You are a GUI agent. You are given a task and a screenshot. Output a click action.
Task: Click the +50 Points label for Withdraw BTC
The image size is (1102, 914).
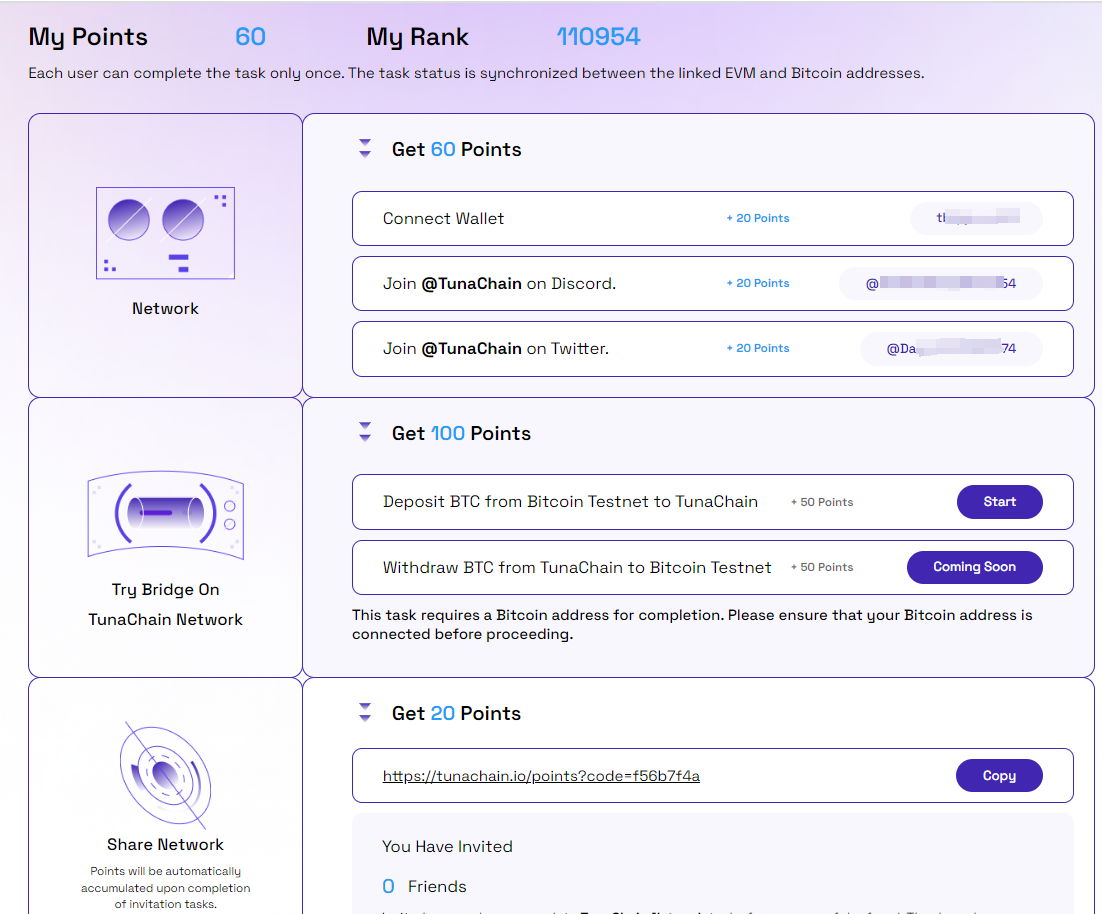[x=822, y=567]
